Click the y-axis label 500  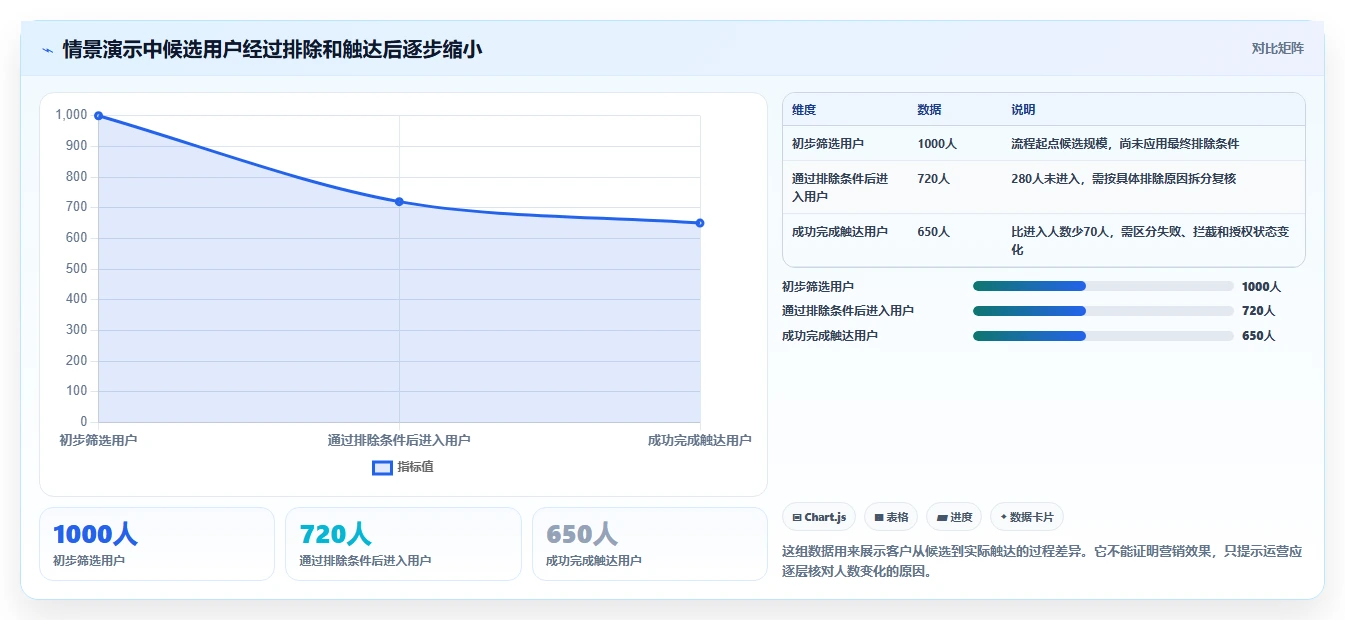pyautogui.click(x=77, y=269)
